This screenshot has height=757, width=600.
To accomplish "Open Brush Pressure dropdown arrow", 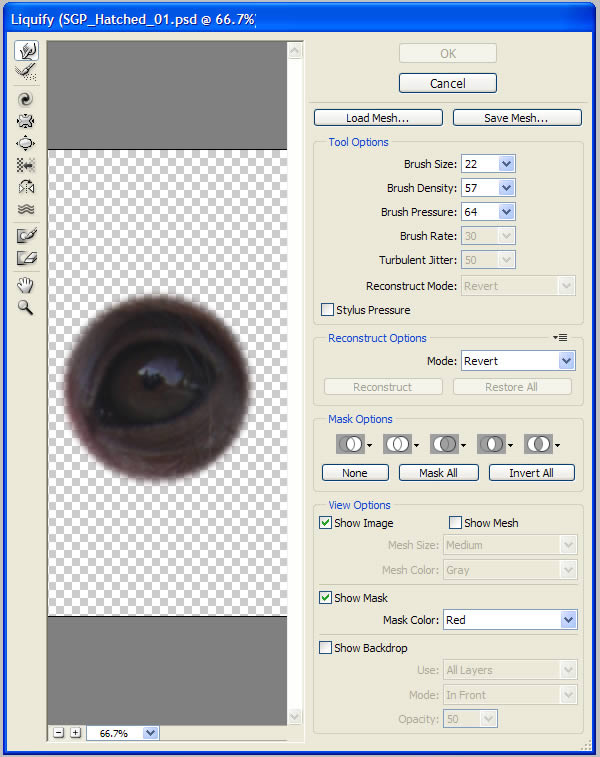I will tap(506, 211).
